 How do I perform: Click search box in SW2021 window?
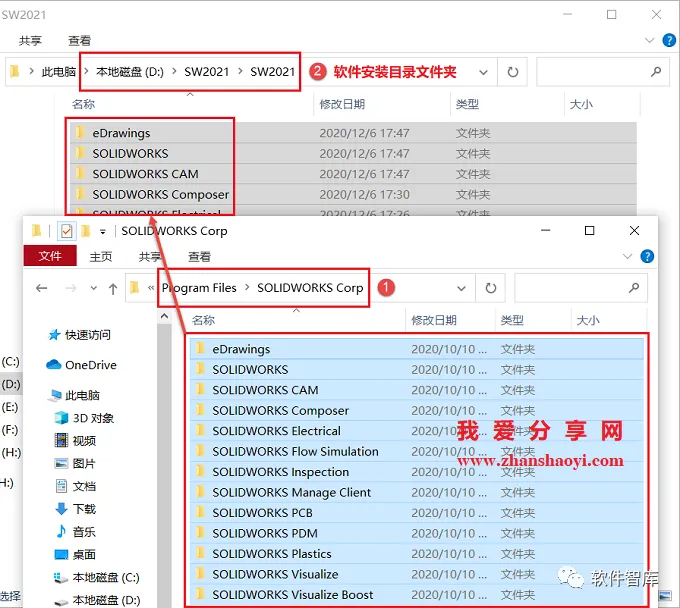tap(603, 72)
